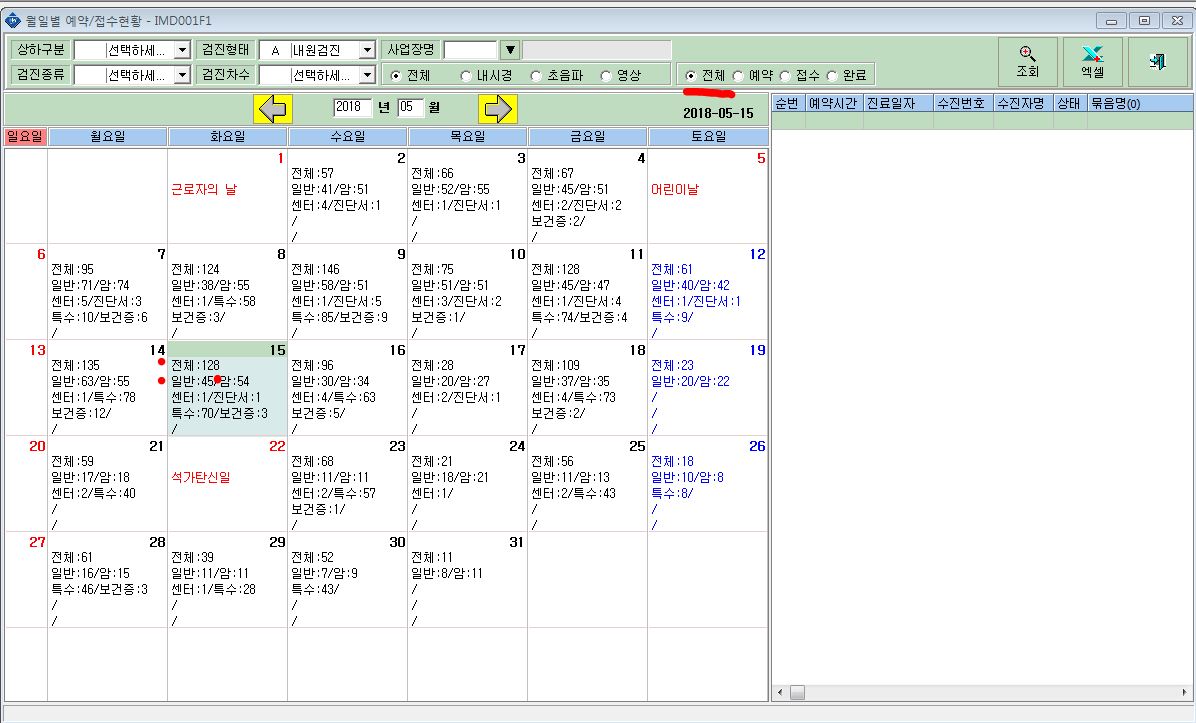Click the 조회 search magnifier button
Screen dimensions: 1196x723
(x=1027, y=62)
